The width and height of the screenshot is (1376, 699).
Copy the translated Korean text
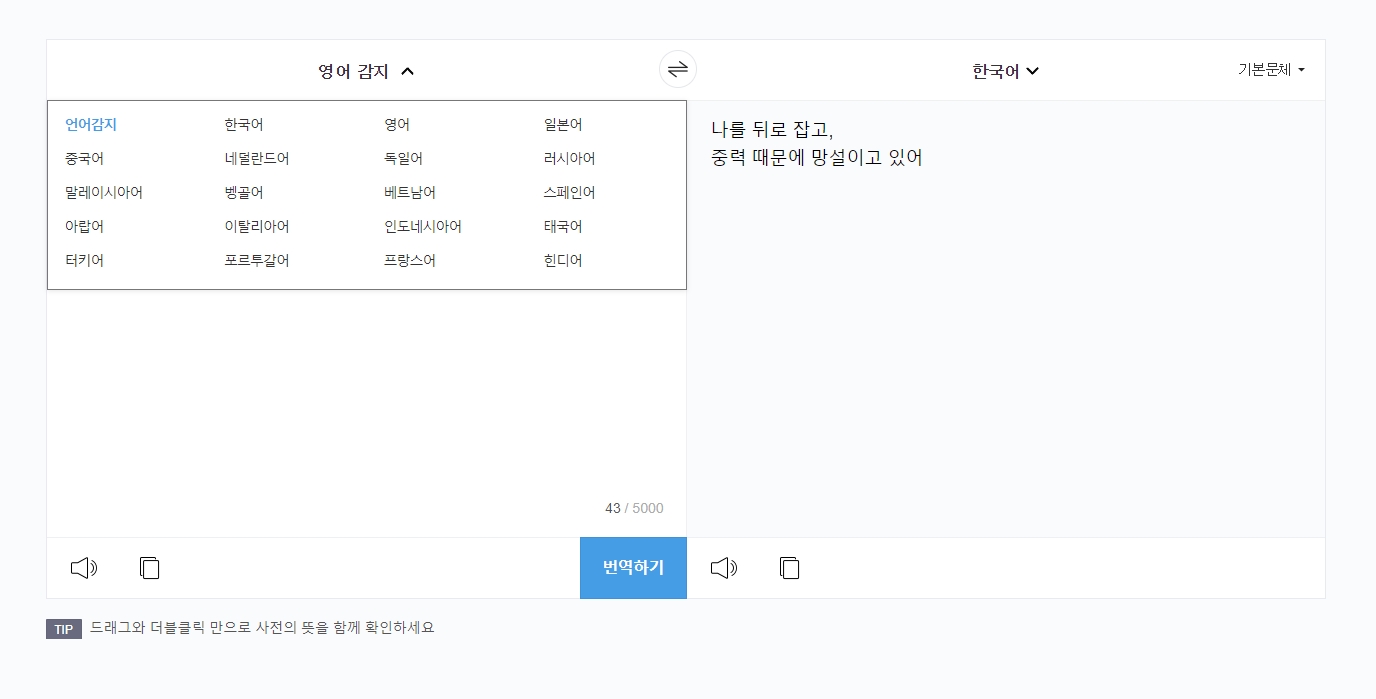[x=789, y=568]
